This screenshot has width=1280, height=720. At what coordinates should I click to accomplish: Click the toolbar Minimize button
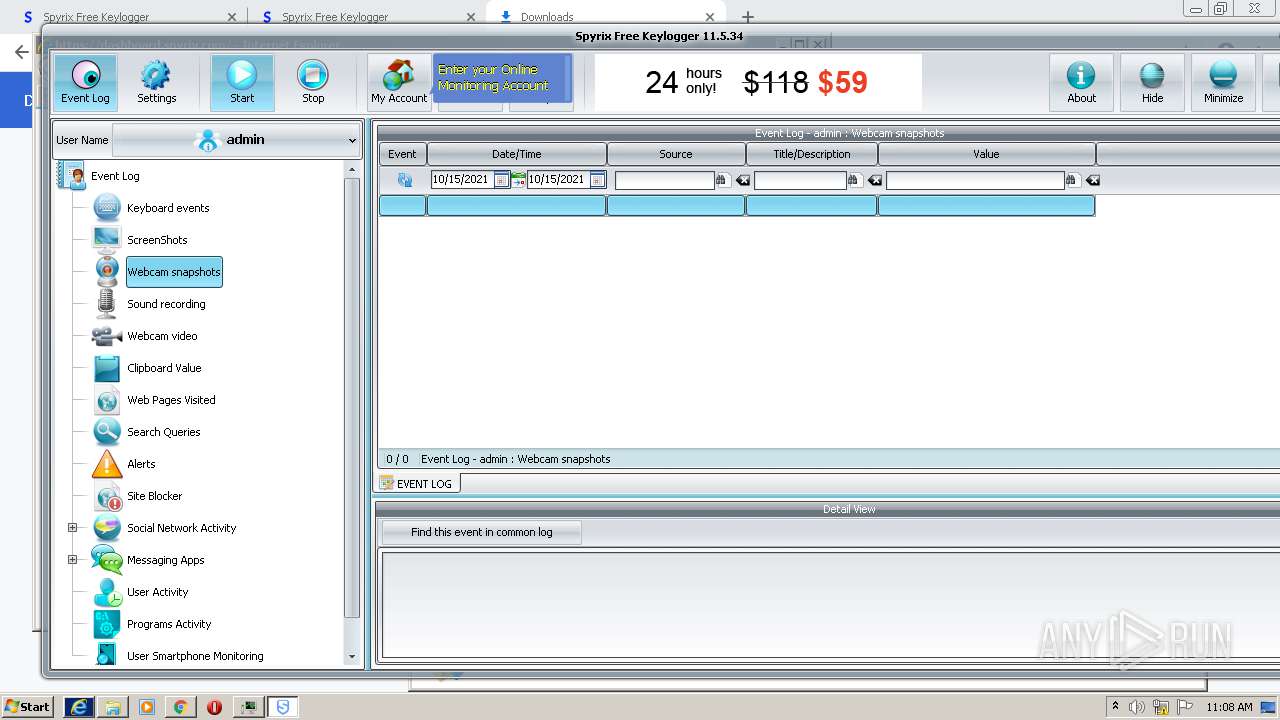pyautogui.click(x=1223, y=82)
